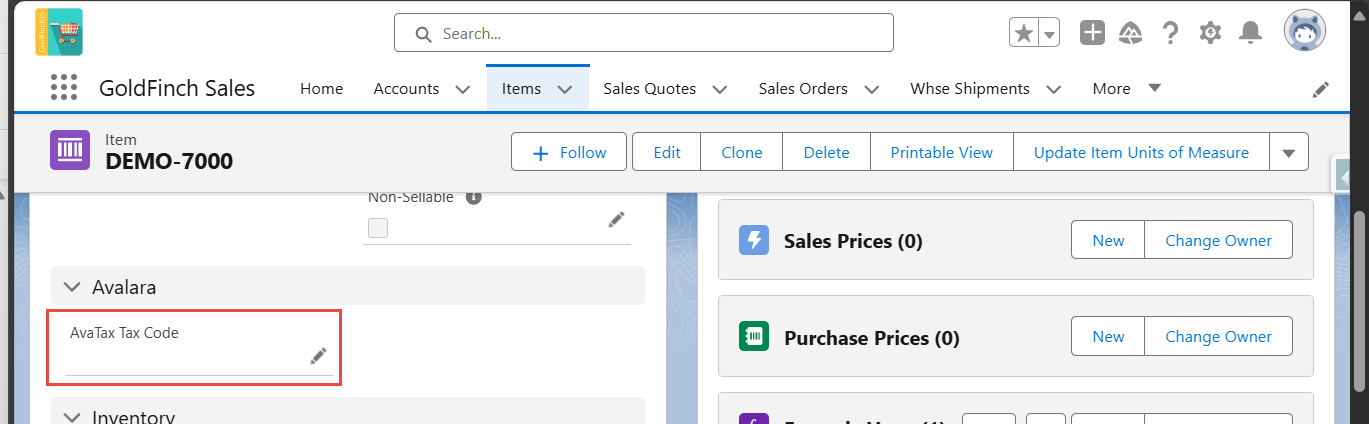
Task: Click the Edit button
Action: click(x=667, y=152)
